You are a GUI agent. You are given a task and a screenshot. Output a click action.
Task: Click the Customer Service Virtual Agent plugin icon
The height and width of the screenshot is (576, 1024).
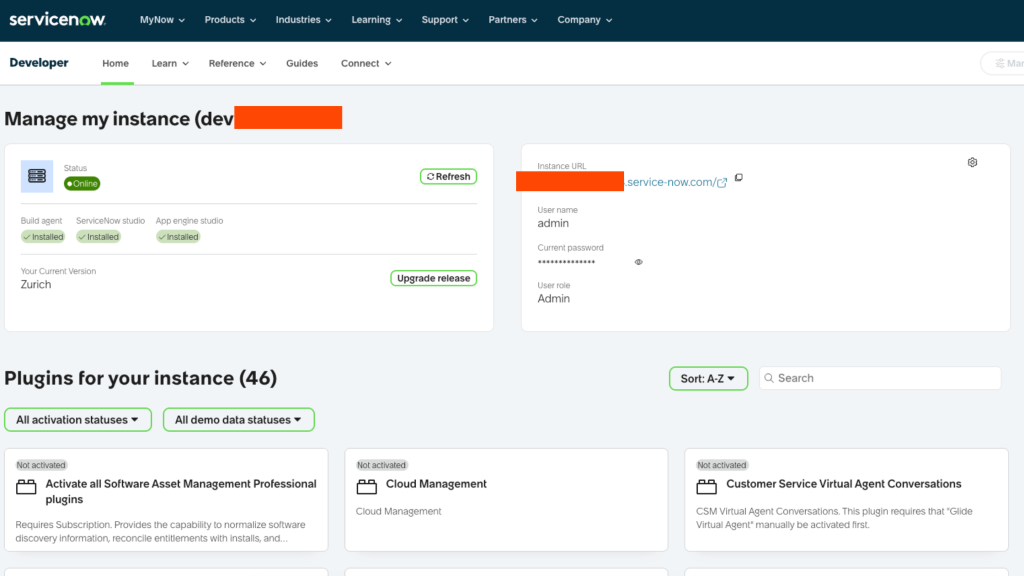click(x=706, y=486)
